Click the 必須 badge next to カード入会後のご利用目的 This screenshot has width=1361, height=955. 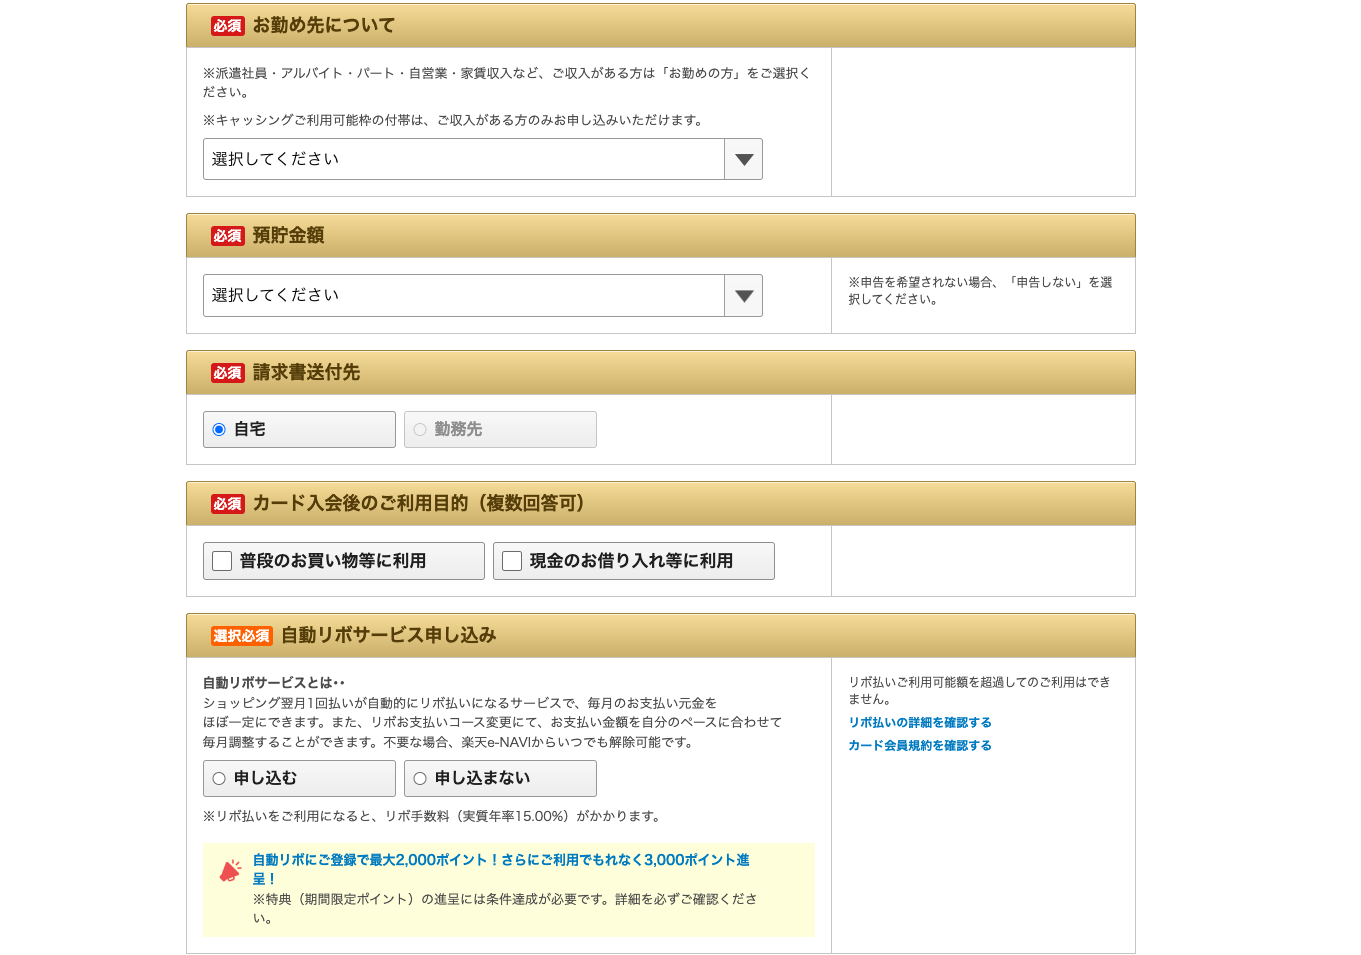228,503
